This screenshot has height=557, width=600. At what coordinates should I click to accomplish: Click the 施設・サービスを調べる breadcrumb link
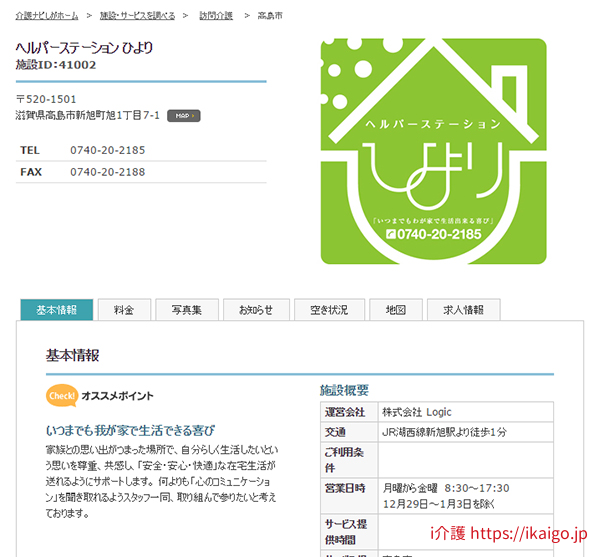[x=138, y=16]
